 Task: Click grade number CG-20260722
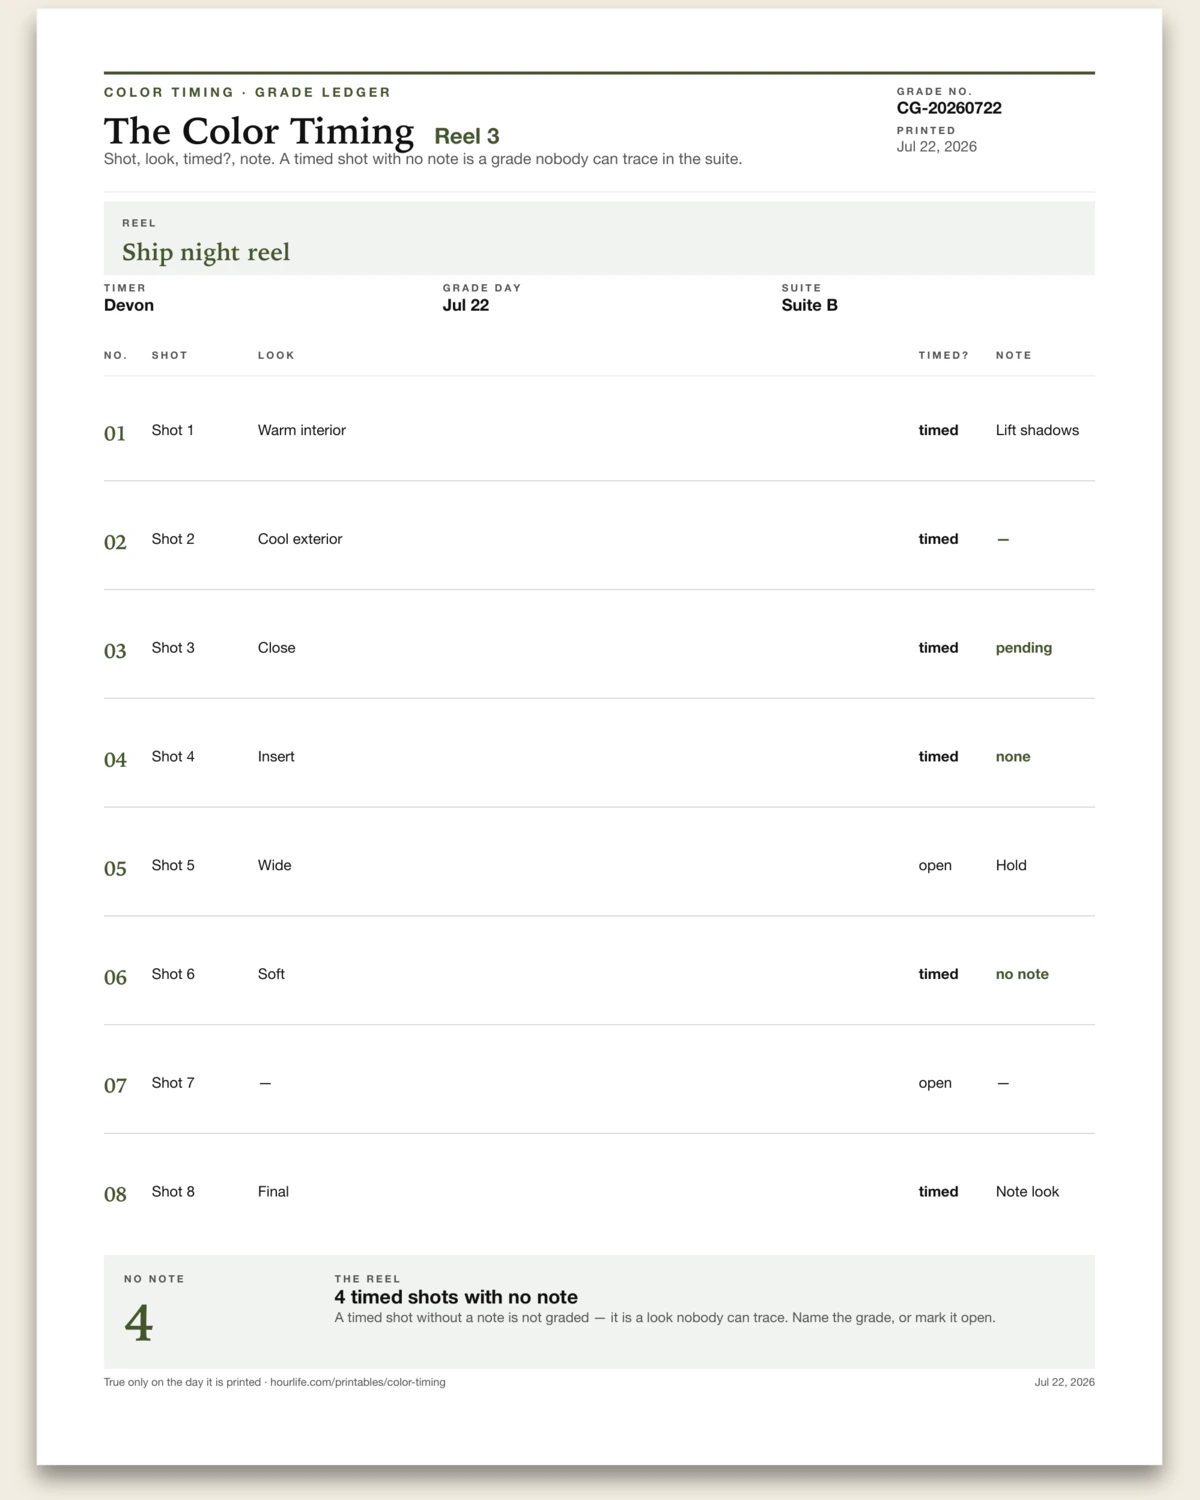pyautogui.click(x=949, y=108)
